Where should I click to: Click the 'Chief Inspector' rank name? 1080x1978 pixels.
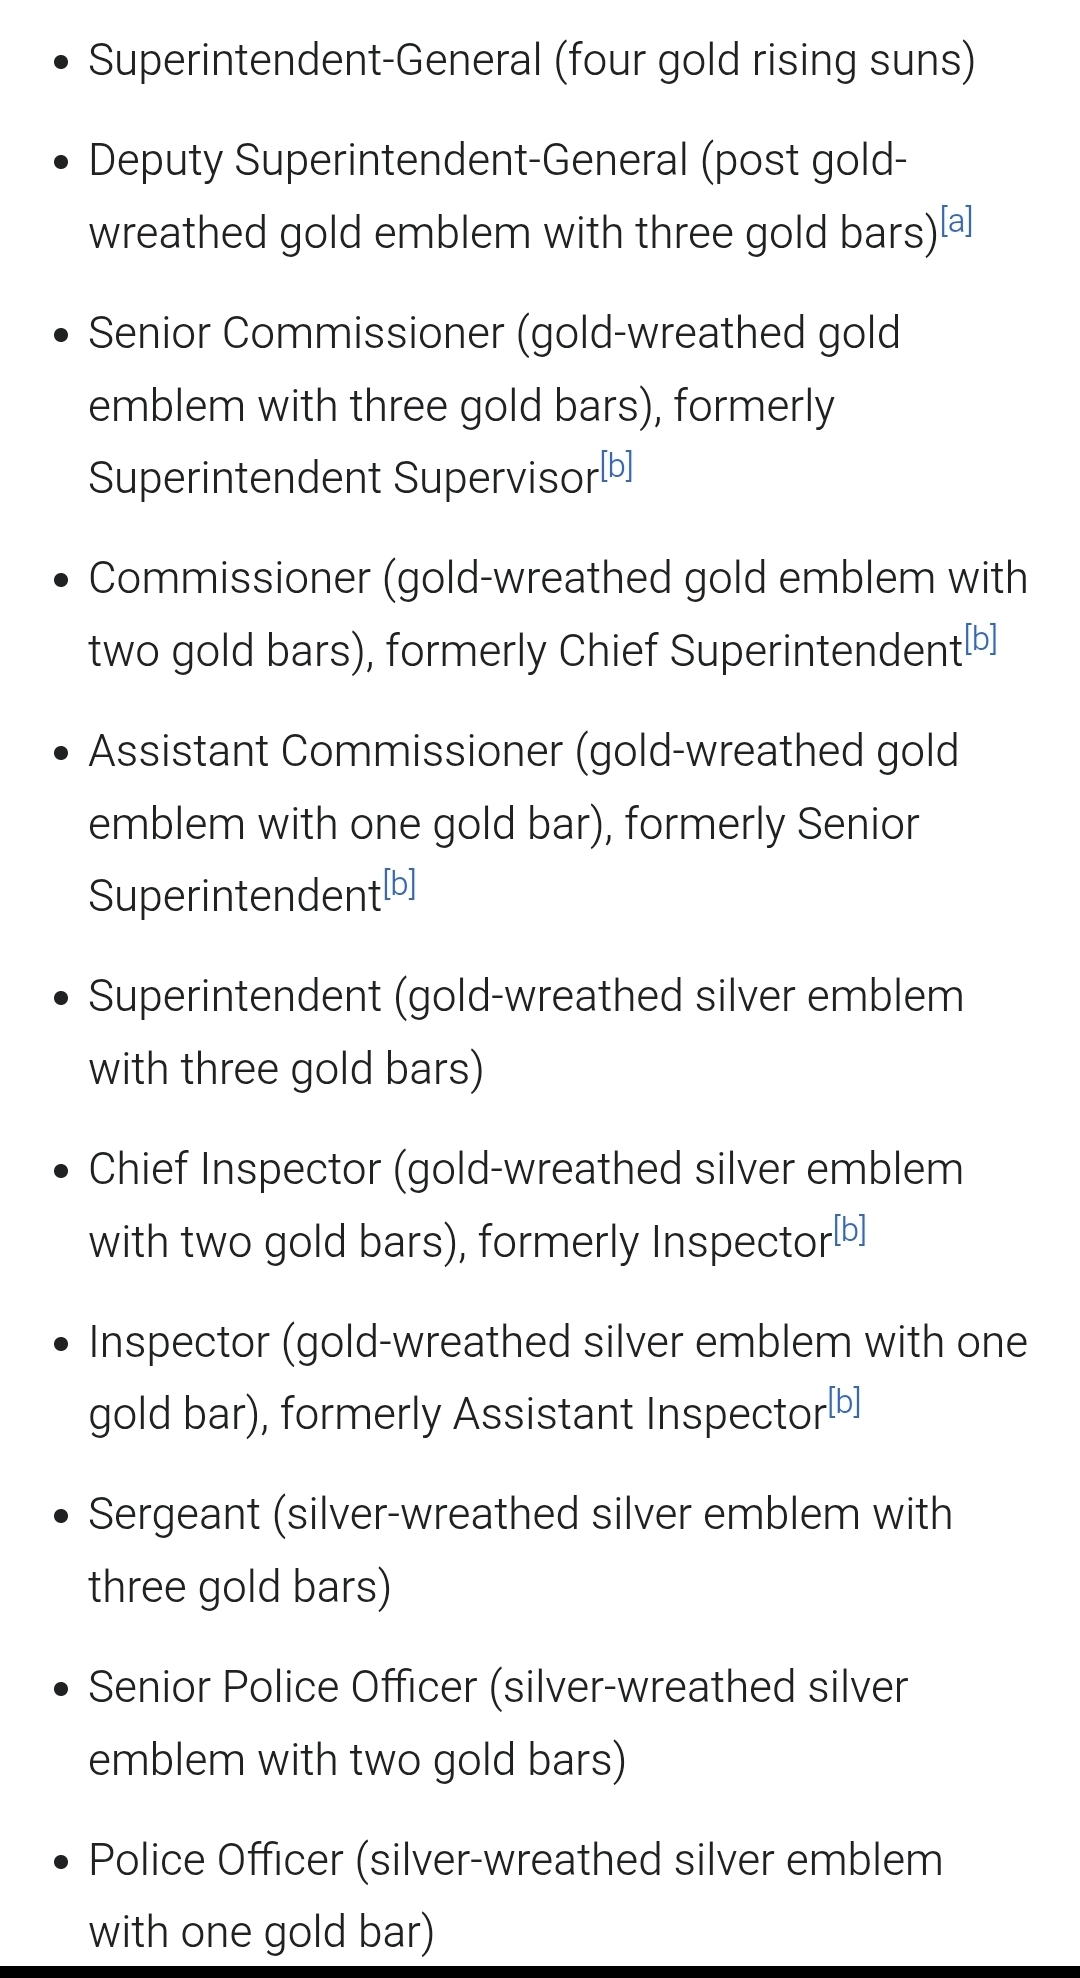(x=234, y=1169)
